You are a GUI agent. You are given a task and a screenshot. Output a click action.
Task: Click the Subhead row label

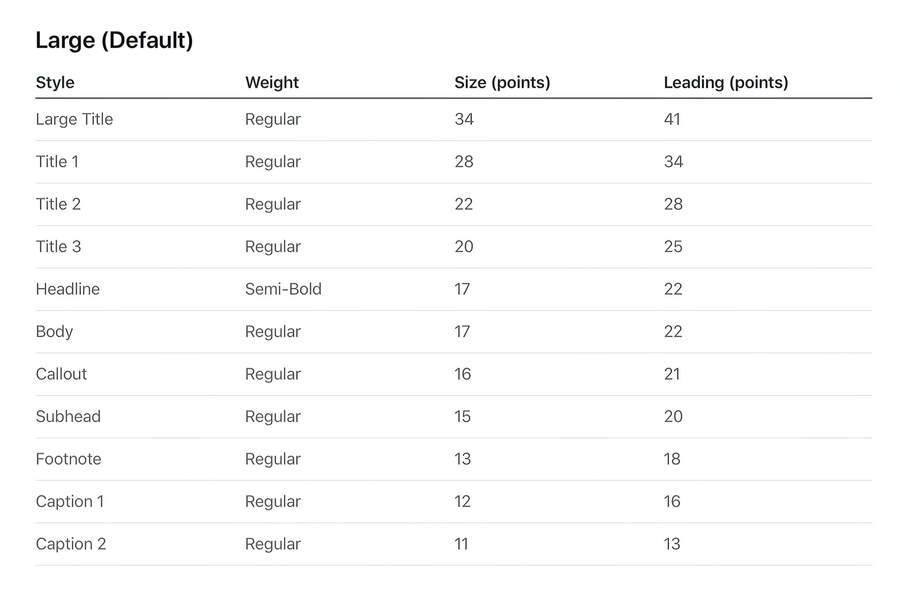[68, 417]
